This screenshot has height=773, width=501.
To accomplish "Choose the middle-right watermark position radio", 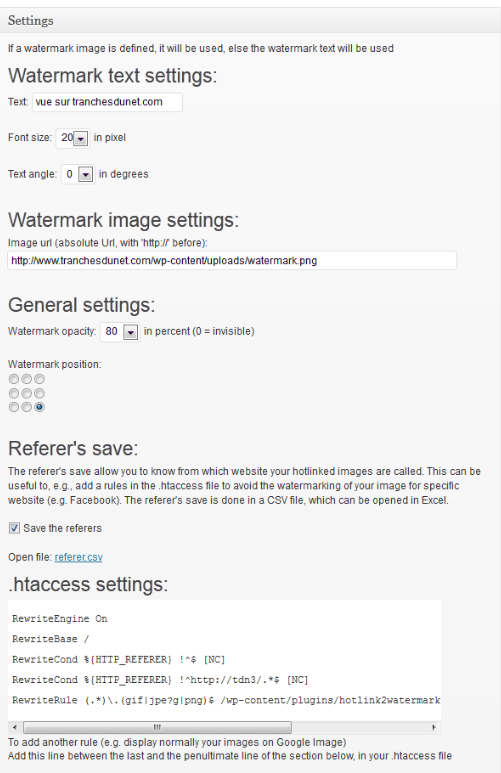I will point(39,393).
